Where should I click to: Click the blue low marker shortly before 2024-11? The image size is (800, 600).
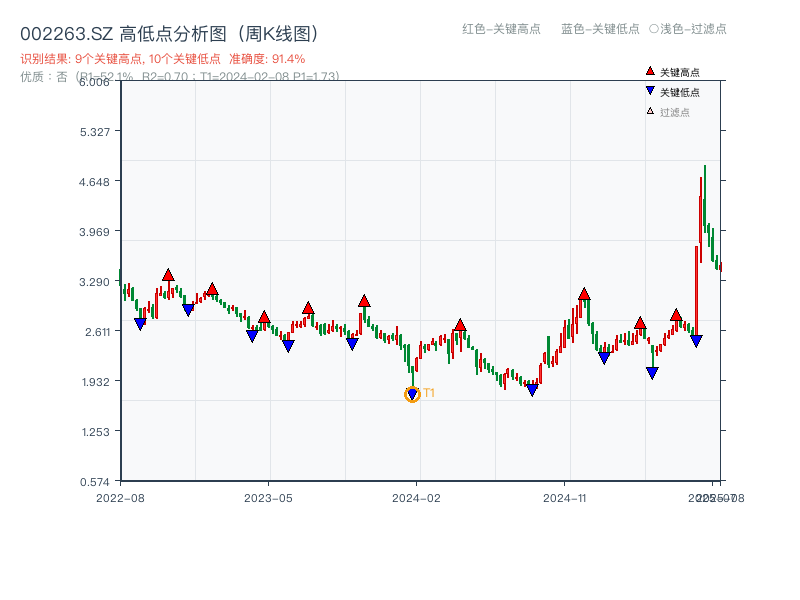(x=532, y=390)
